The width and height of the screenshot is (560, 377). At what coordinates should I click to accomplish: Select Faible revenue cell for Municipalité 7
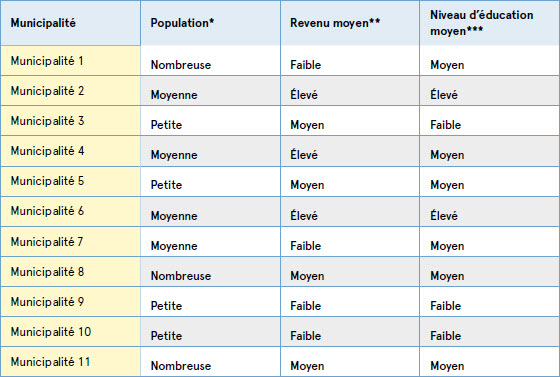tap(350, 241)
